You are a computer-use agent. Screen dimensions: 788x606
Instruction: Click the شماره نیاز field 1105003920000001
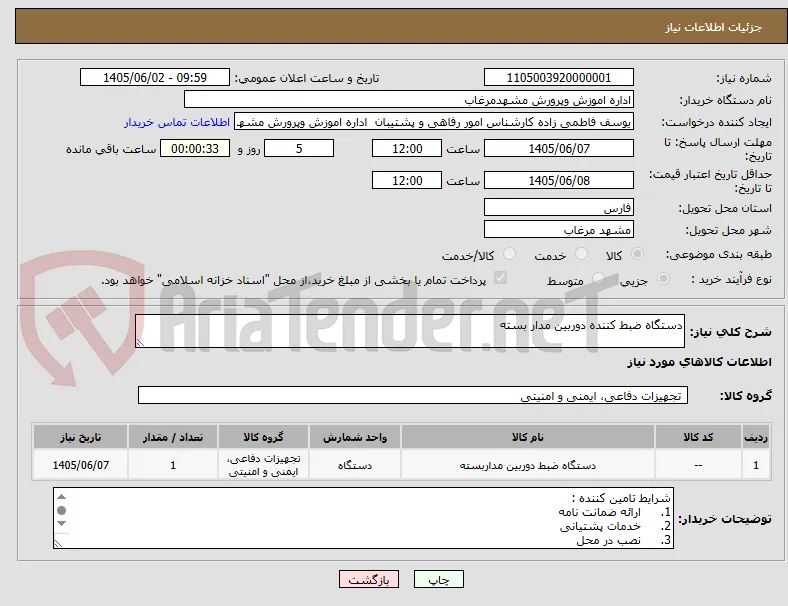tap(559, 77)
